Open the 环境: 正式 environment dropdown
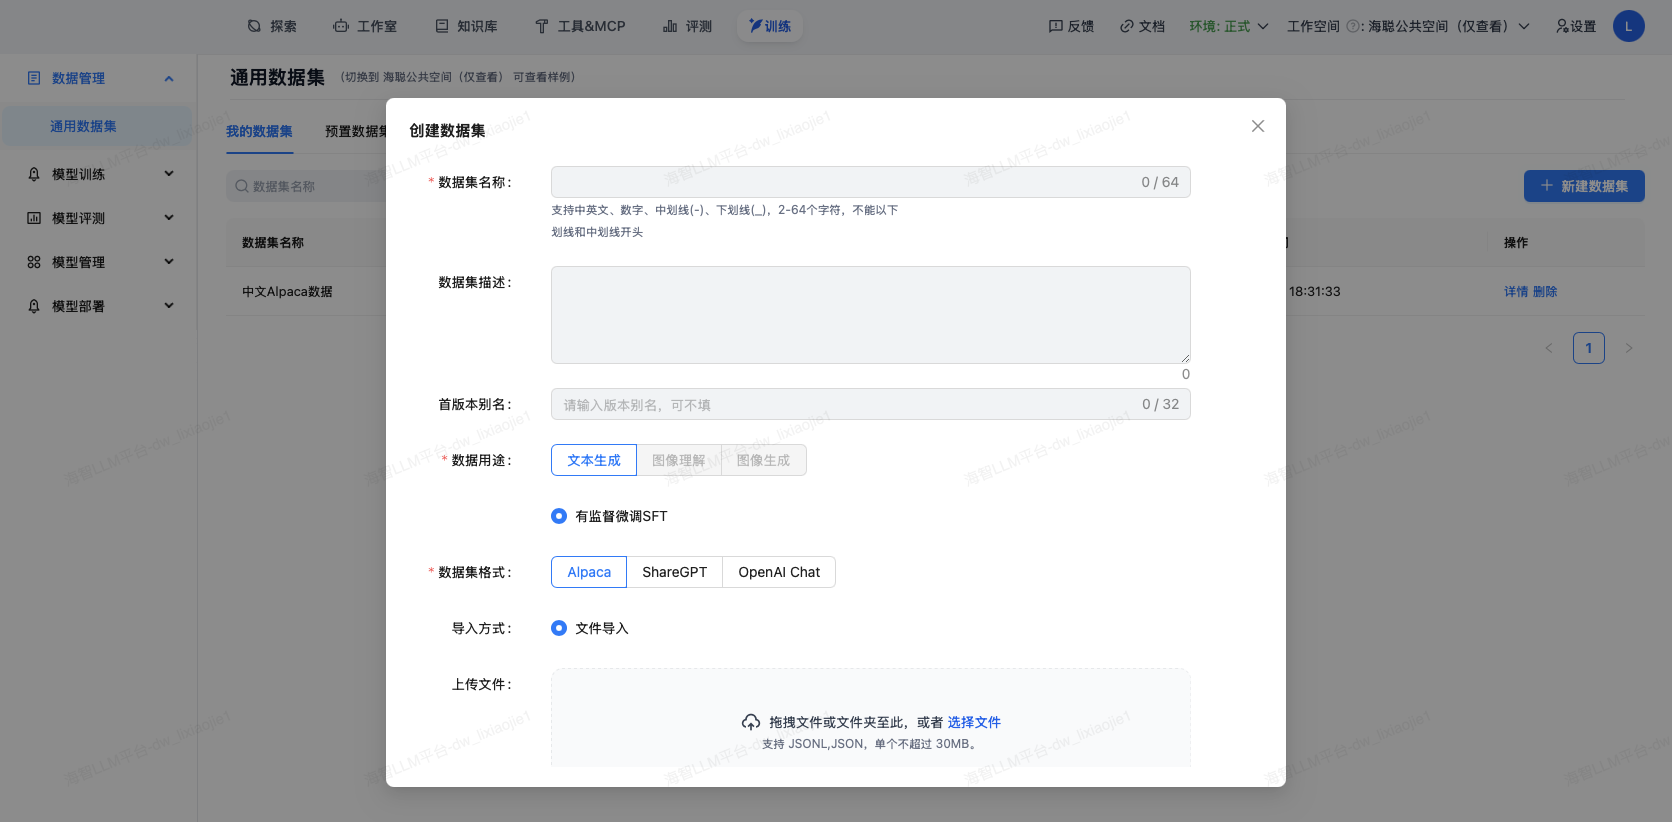The image size is (1672, 822). click(1228, 26)
